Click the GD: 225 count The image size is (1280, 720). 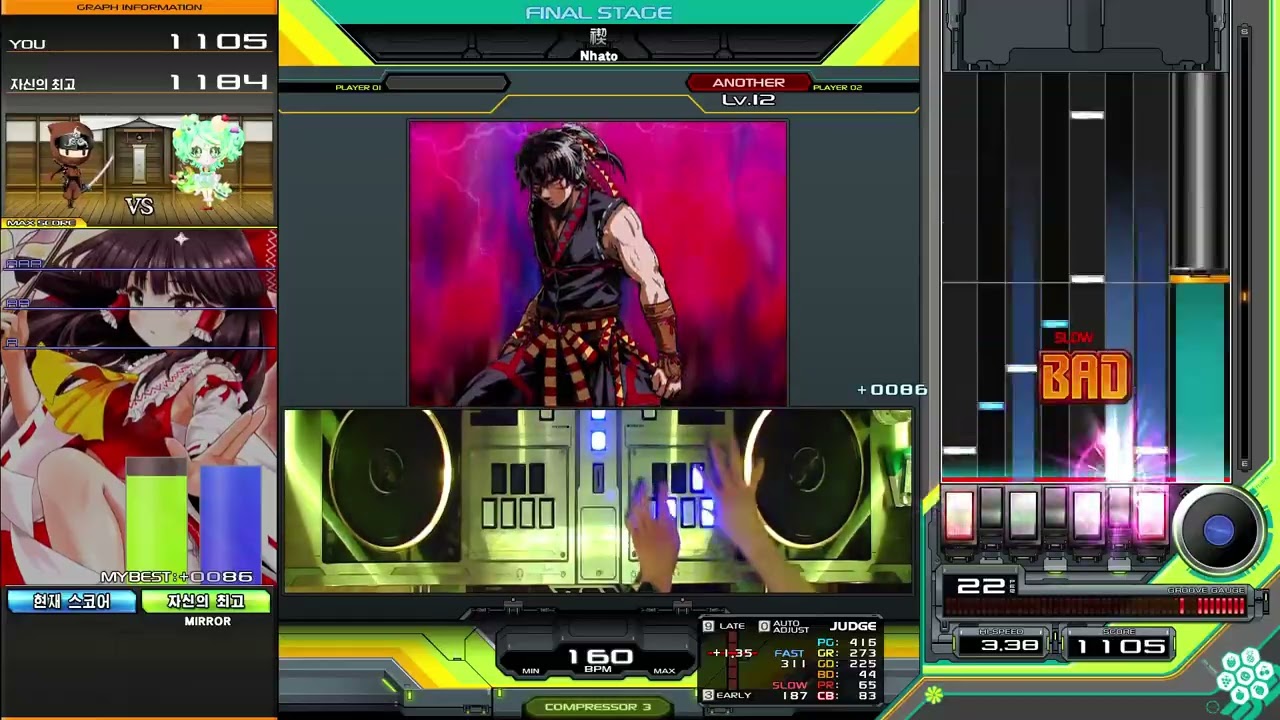tap(847, 664)
